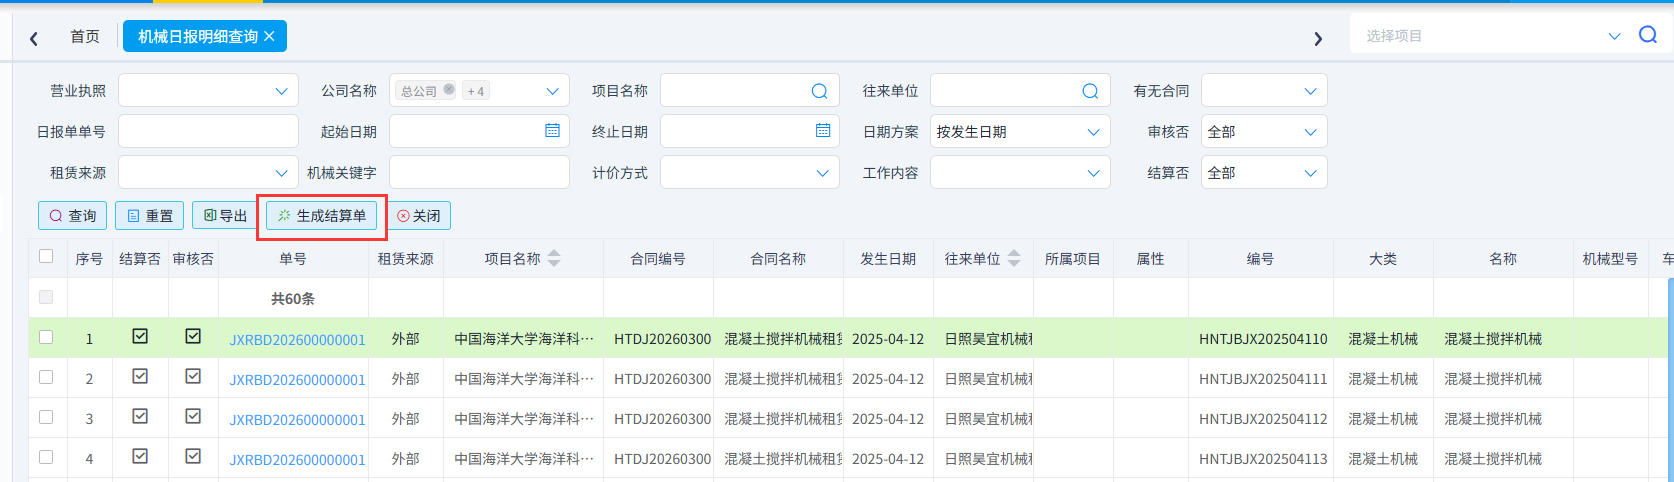Check the selection box for row 4

tap(46, 457)
